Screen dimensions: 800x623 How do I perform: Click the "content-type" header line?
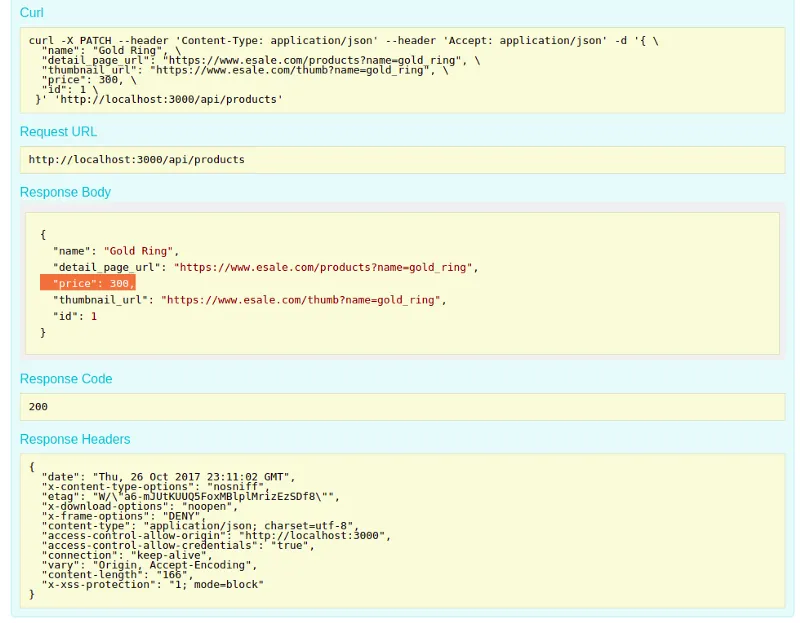pos(201,526)
